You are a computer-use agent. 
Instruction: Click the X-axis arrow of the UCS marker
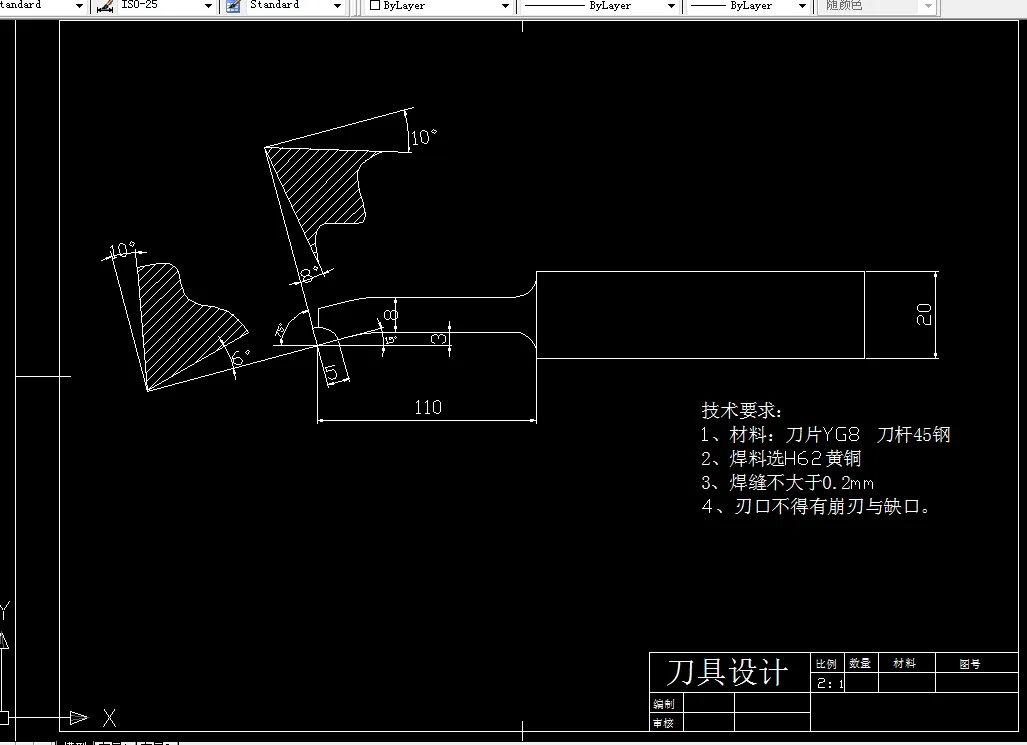pyautogui.click(x=78, y=717)
